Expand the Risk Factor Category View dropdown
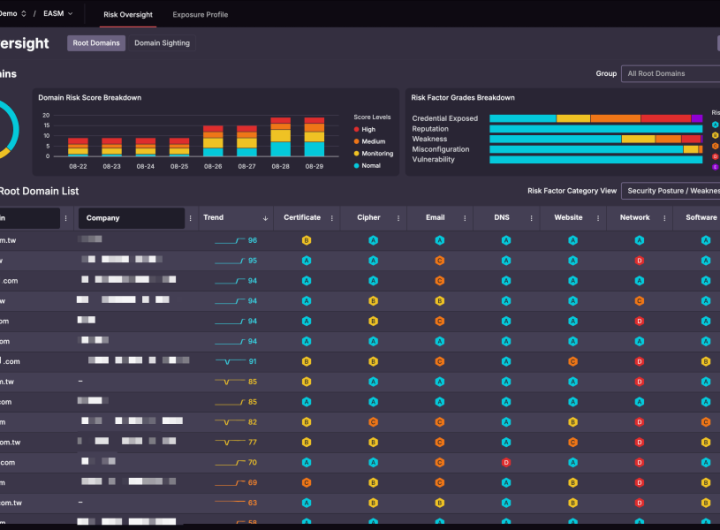Image resolution: width=720 pixels, height=530 pixels. coord(670,191)
